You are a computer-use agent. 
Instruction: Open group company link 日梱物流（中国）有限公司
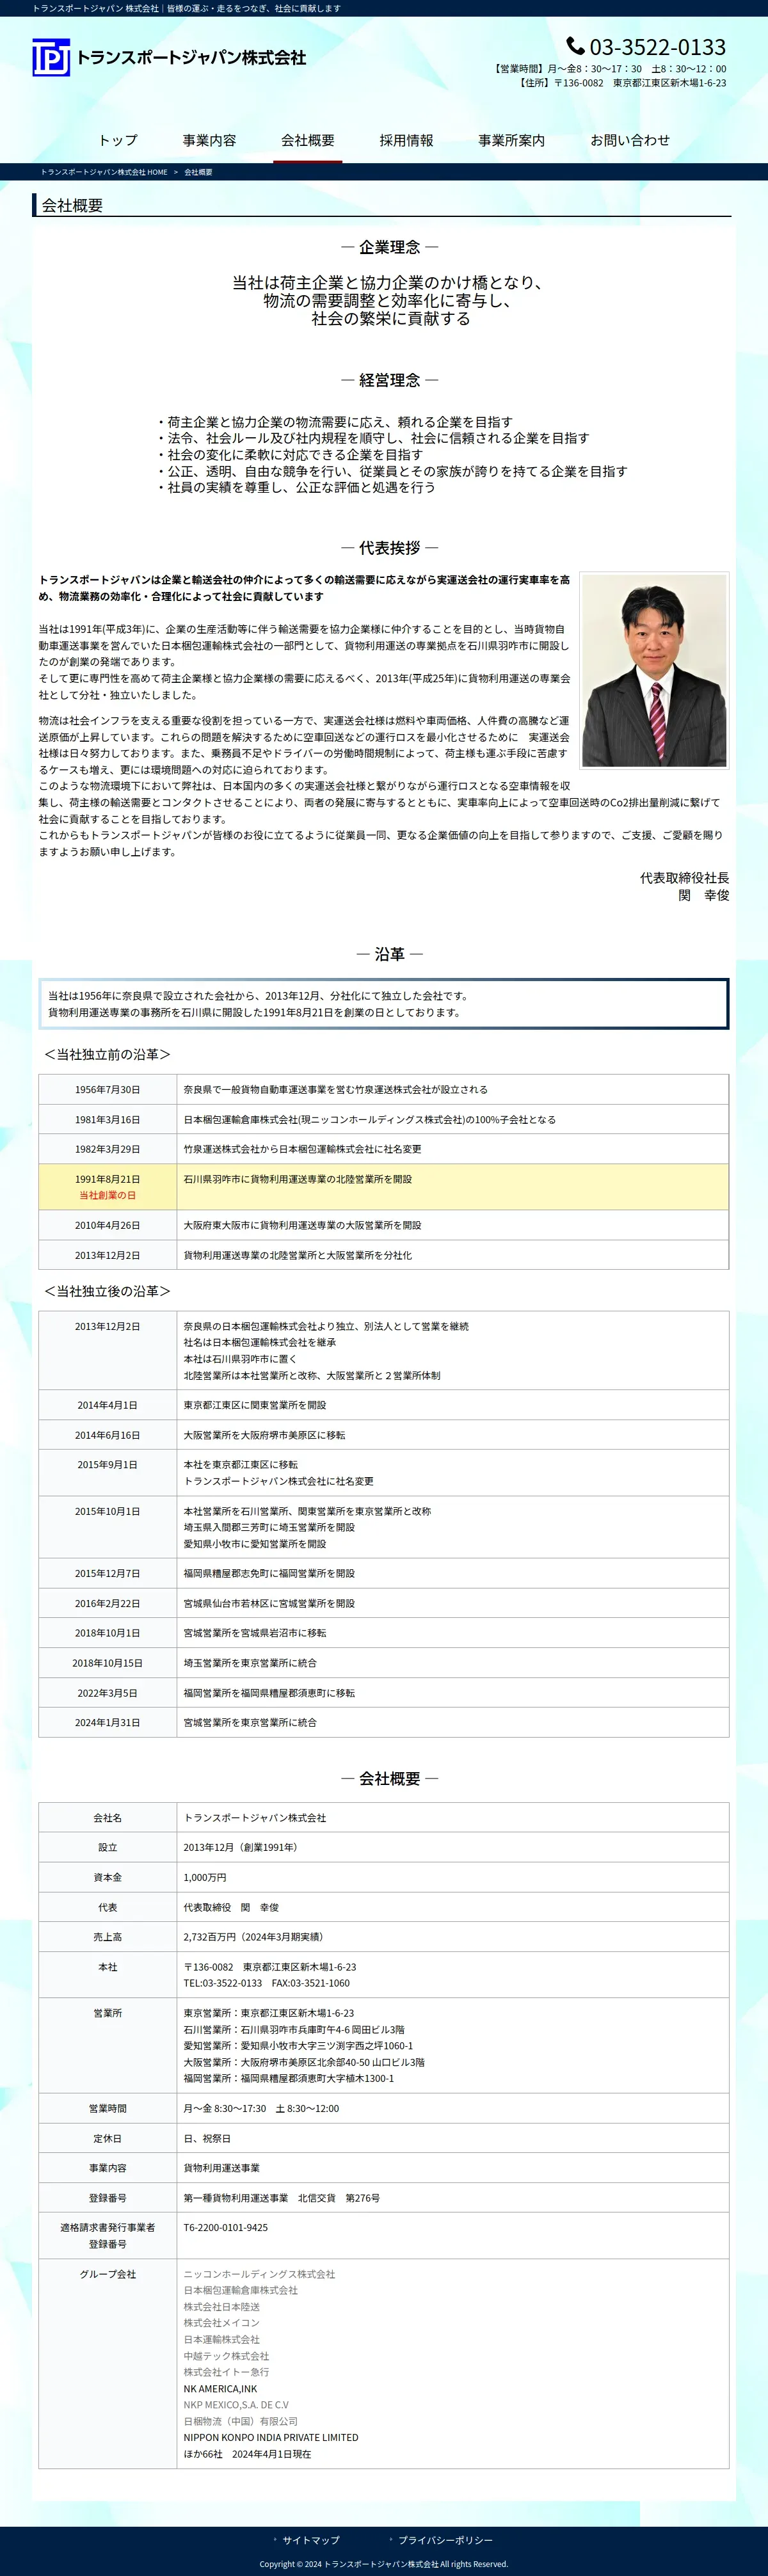pyautogui.click(x=240, y=2421)
